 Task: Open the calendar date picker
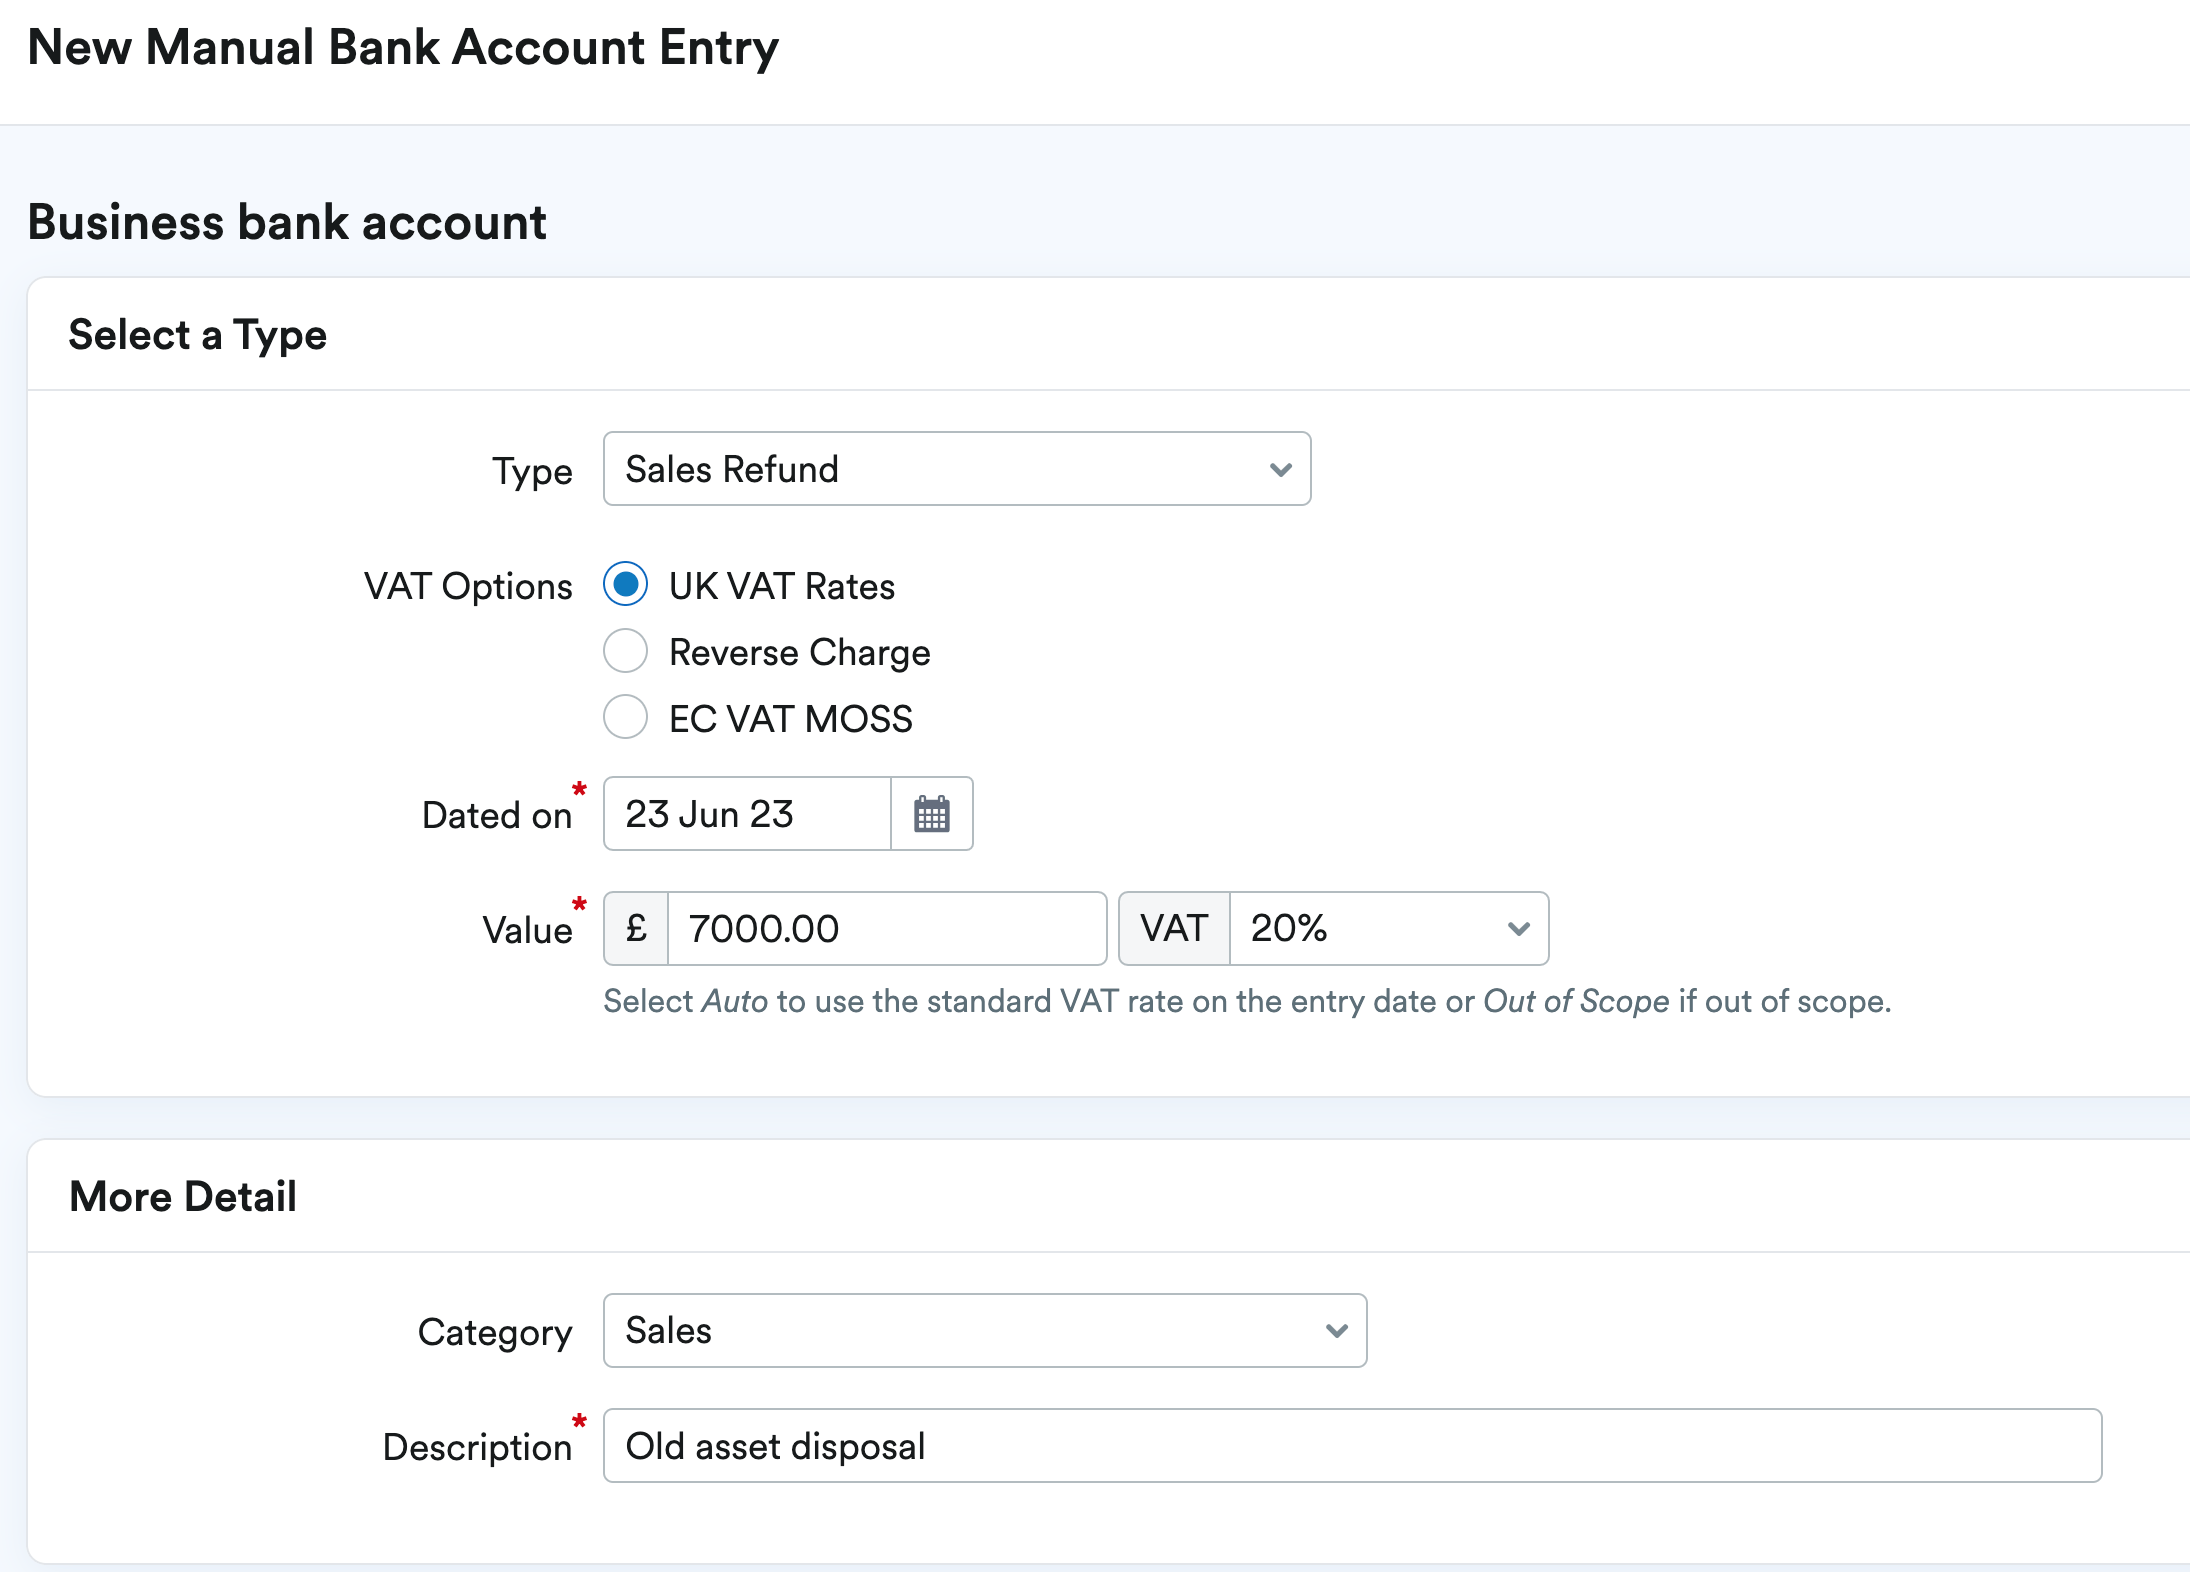coord(931,814)
